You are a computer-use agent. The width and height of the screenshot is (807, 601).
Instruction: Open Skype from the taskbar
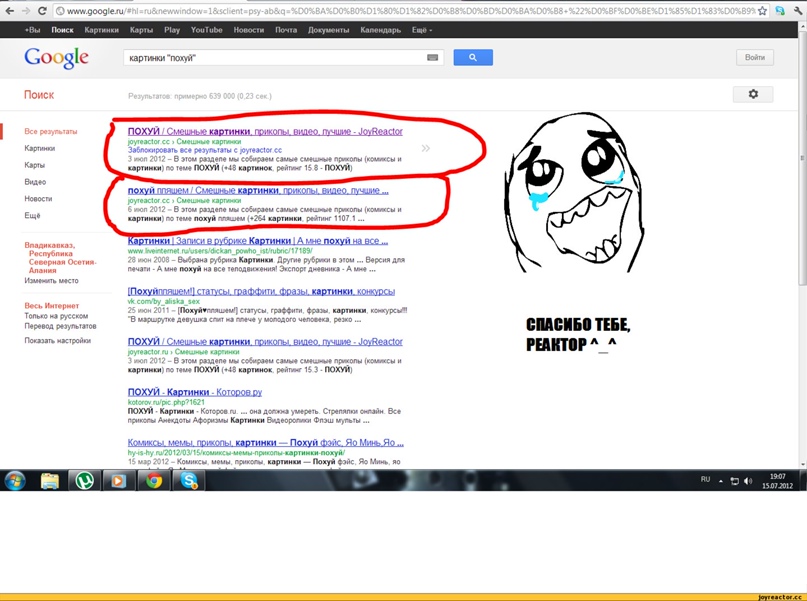click(189, 481)
